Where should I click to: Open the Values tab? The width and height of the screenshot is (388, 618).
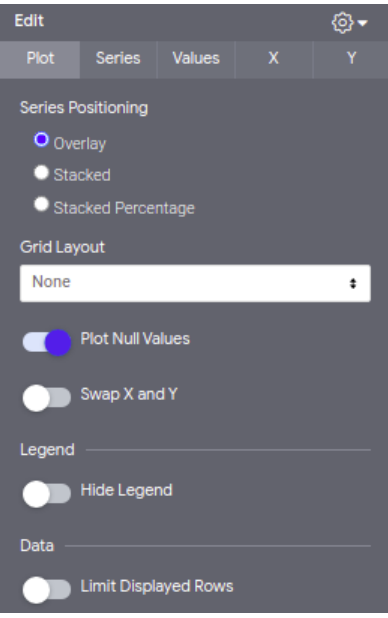tap(196, 58)
